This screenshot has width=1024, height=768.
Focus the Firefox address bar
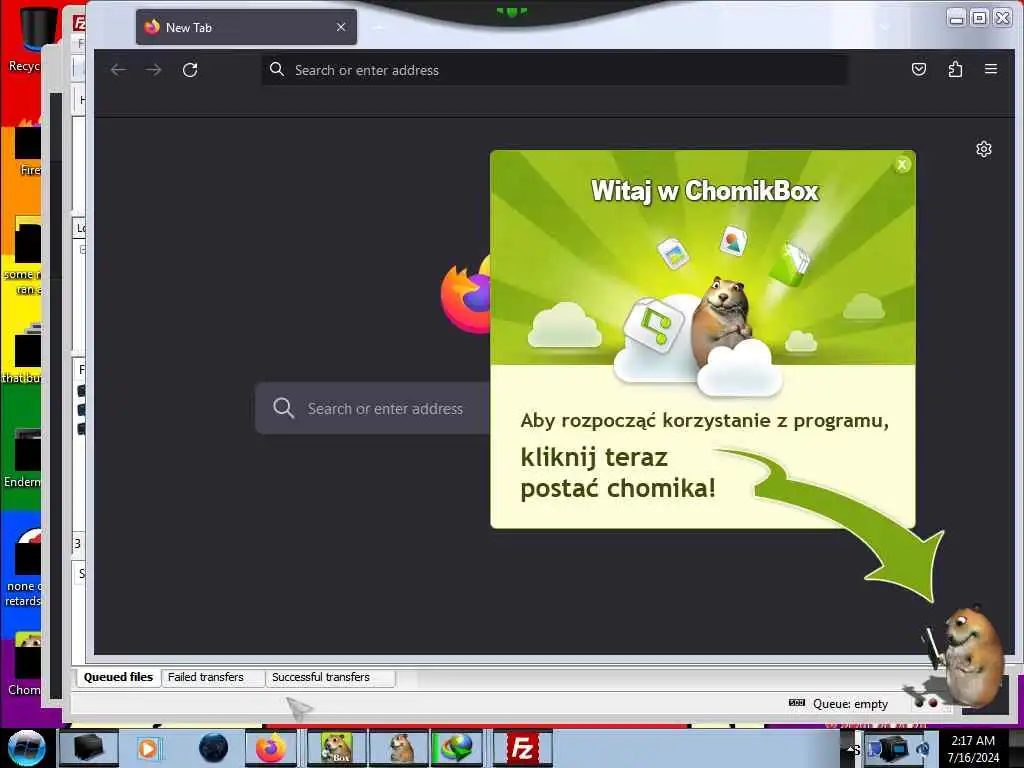(555, 70)
